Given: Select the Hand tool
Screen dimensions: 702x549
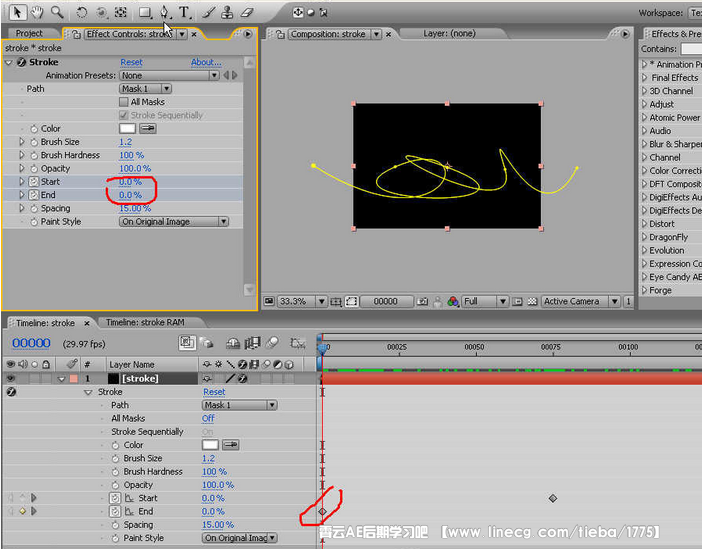Looking at the screenshot, I should click(37, 12).
